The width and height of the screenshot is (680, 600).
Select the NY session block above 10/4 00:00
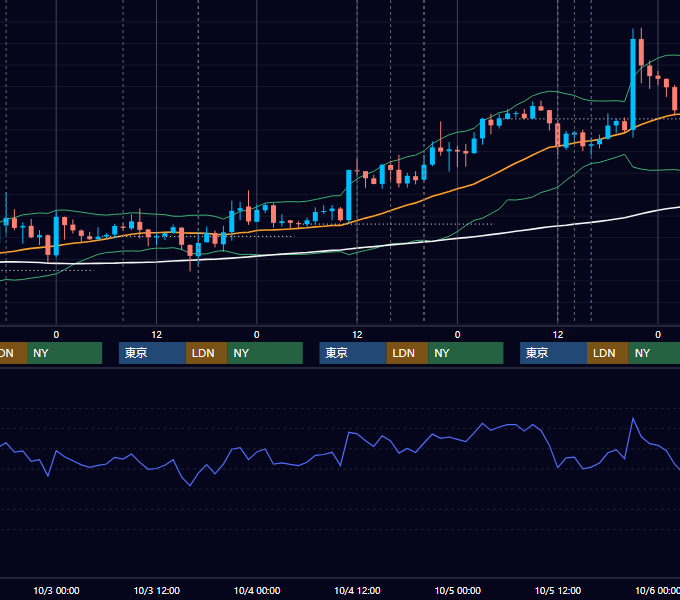click(x=265, y=353)
